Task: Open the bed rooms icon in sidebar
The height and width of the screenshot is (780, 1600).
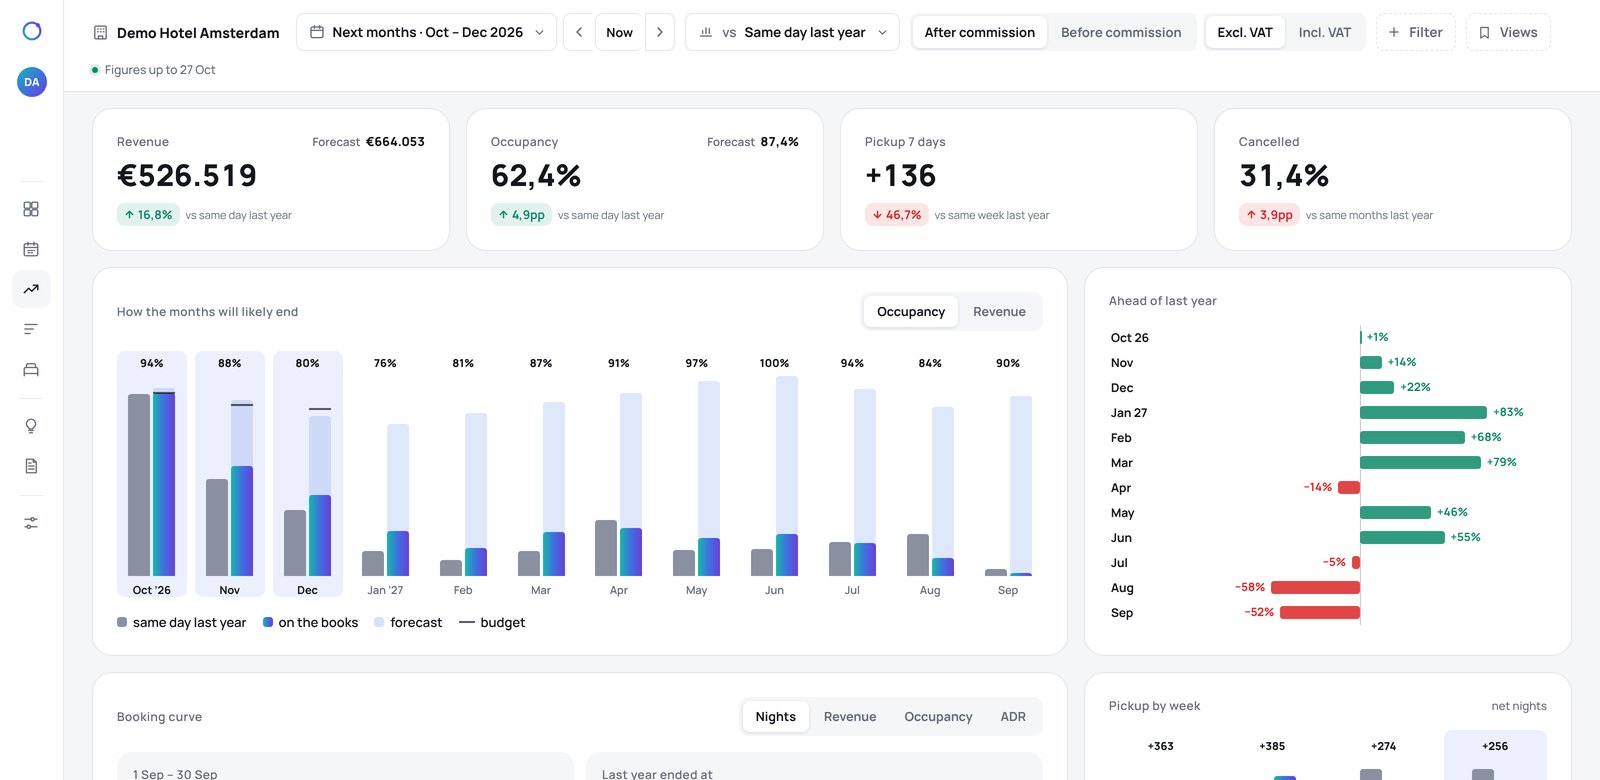Action: point(31,369)
